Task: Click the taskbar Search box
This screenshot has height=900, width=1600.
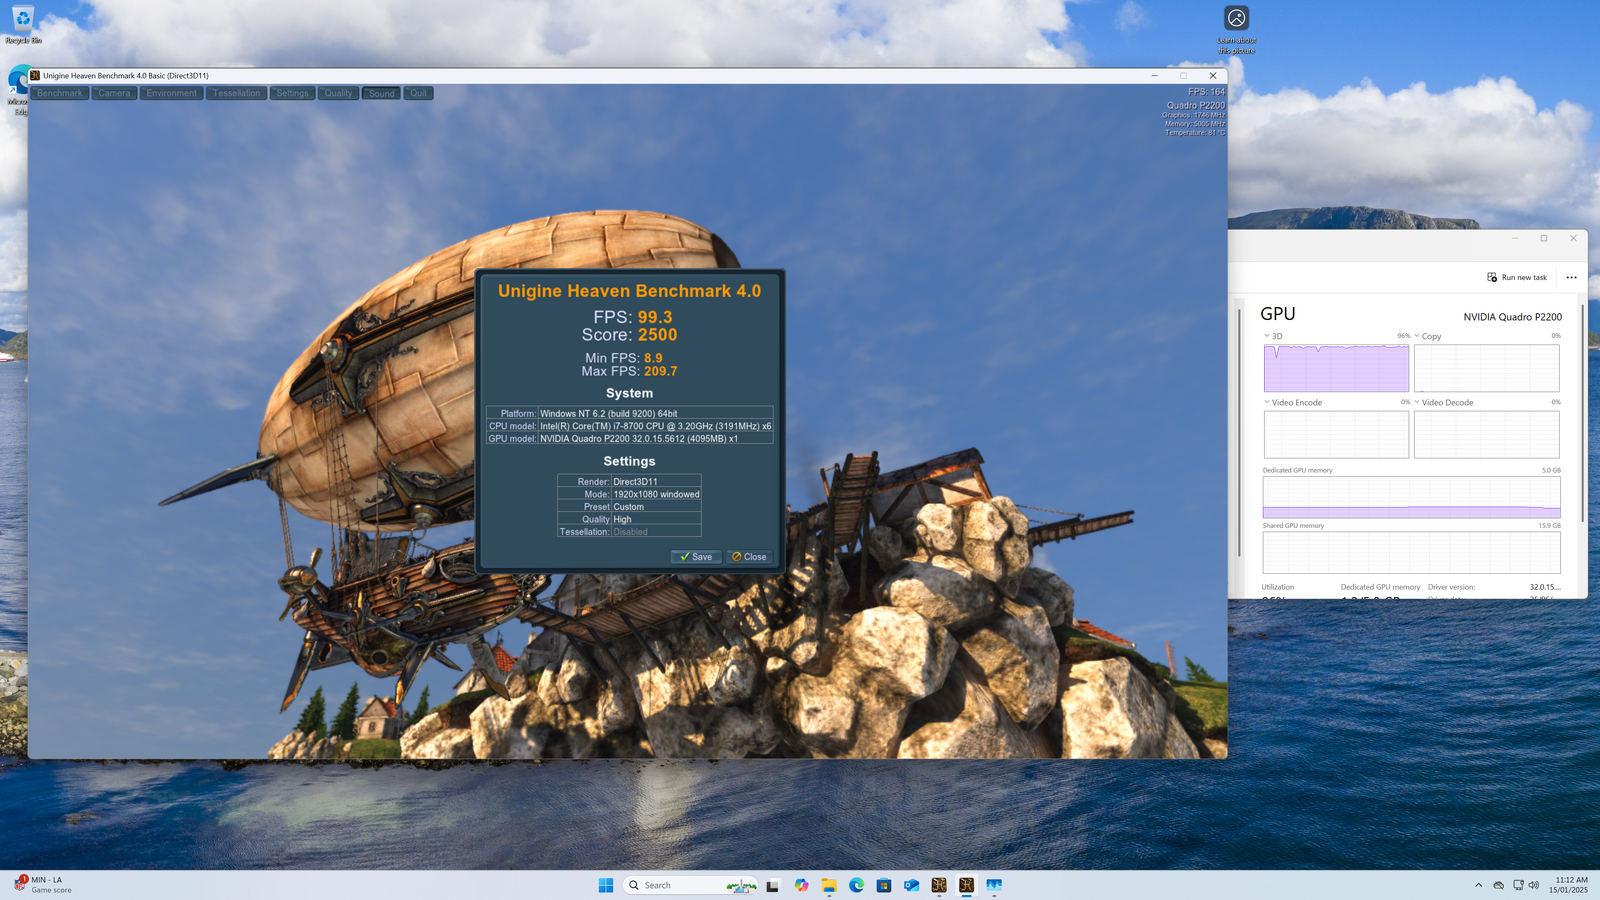Action: [x=689, y=885]
